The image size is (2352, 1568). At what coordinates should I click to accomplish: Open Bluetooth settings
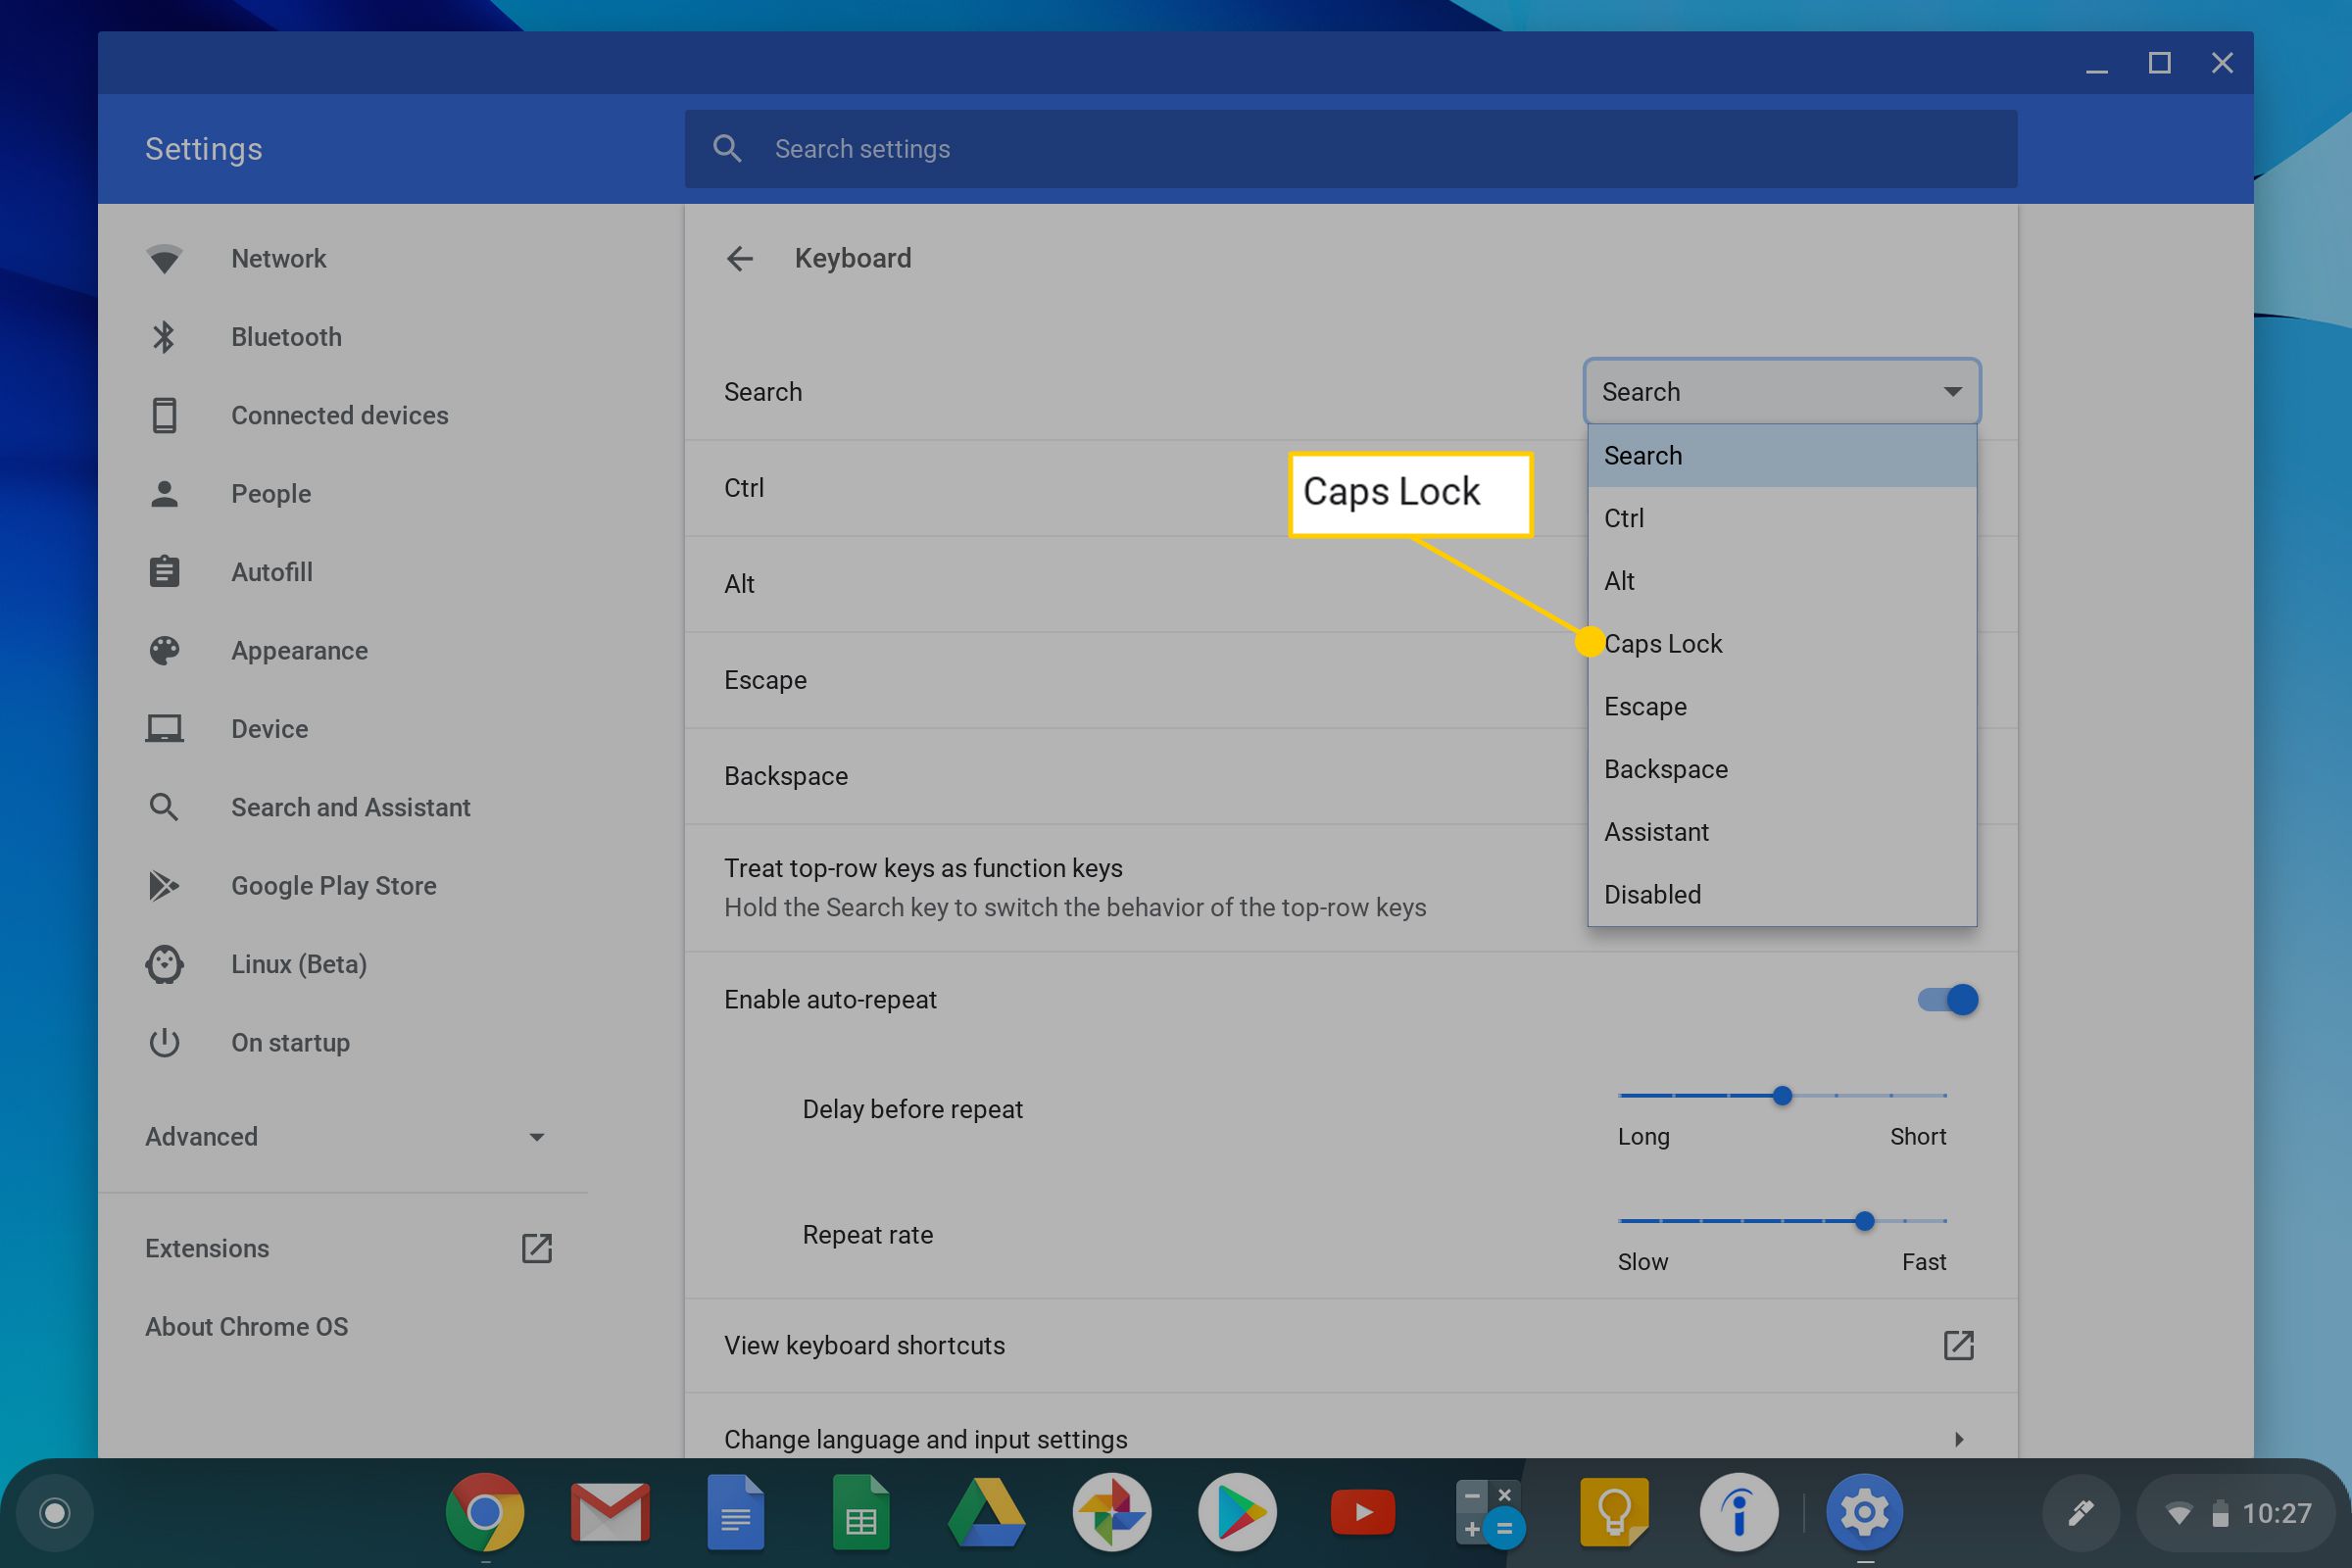pos(285,336)
